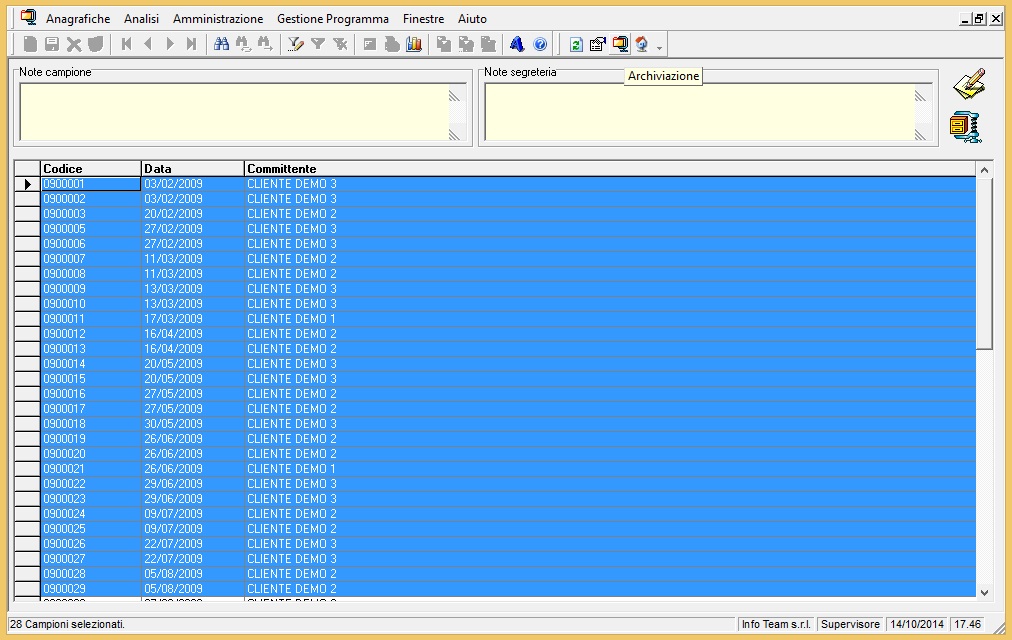Open the Anagrafiche menu
The height and width of the screenshot is (640, 1012).
pyautogui.click(x=78, y=19)
